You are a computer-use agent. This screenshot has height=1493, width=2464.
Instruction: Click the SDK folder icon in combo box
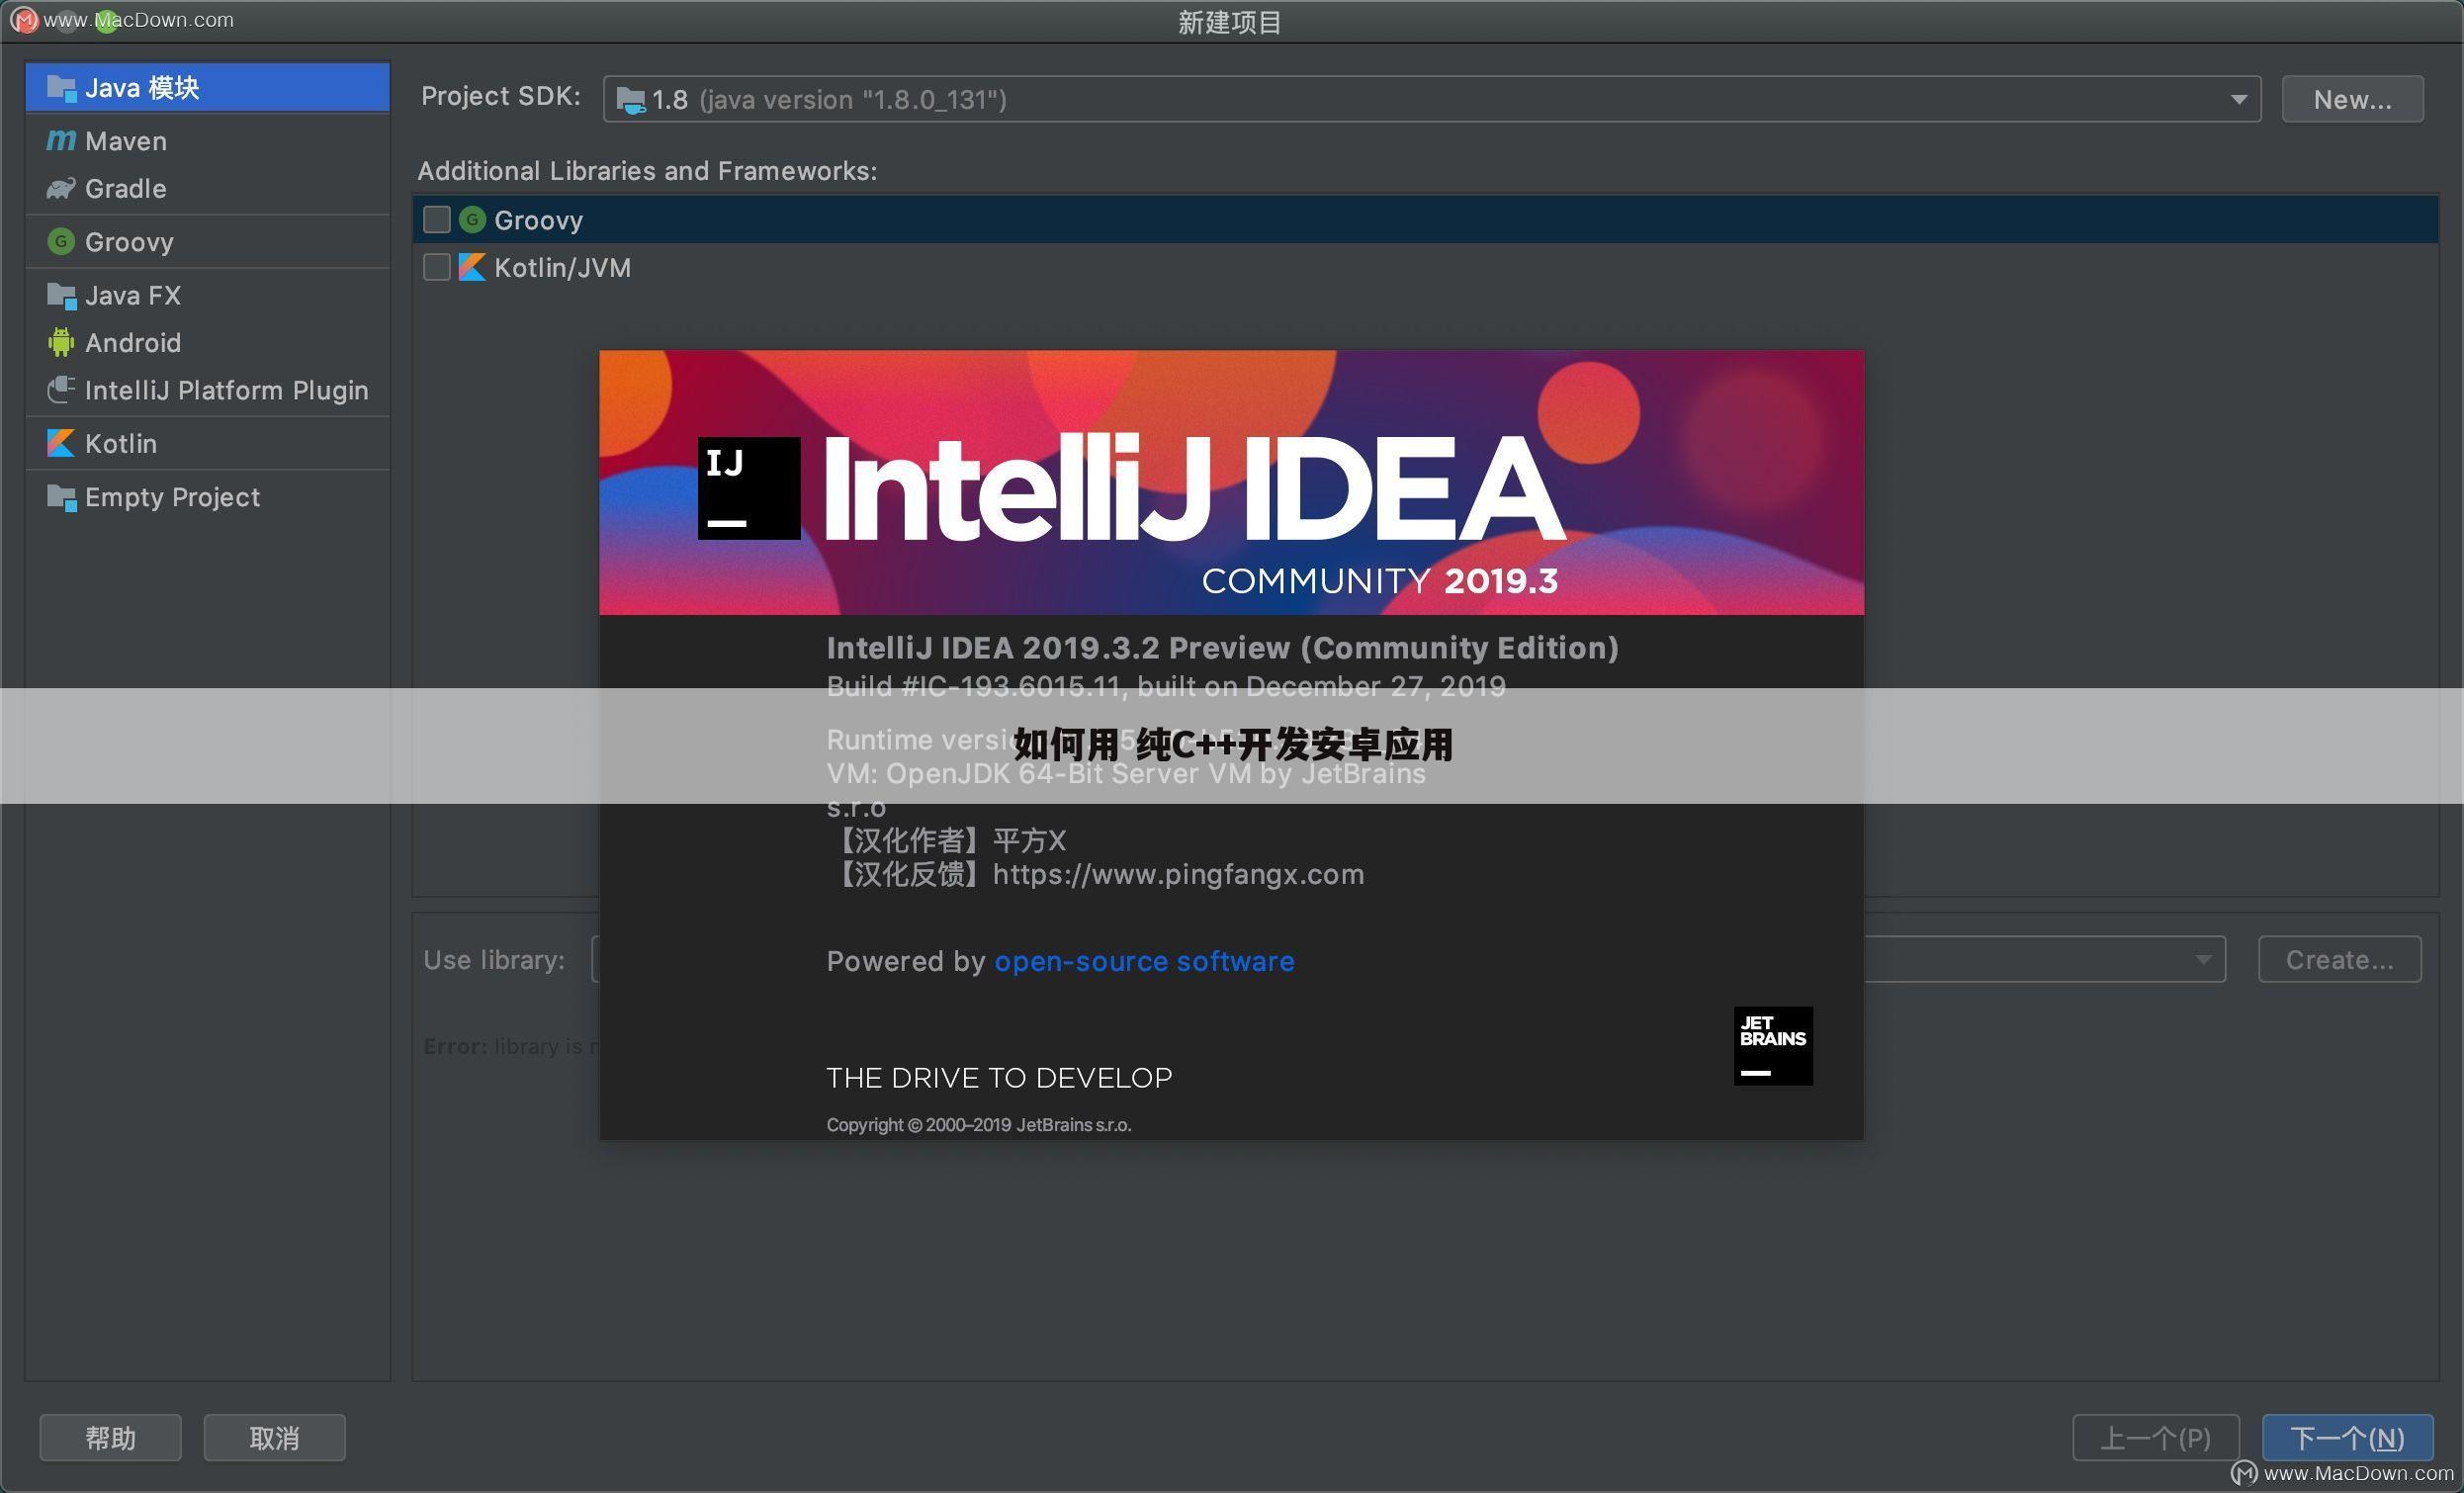(631, 100)
